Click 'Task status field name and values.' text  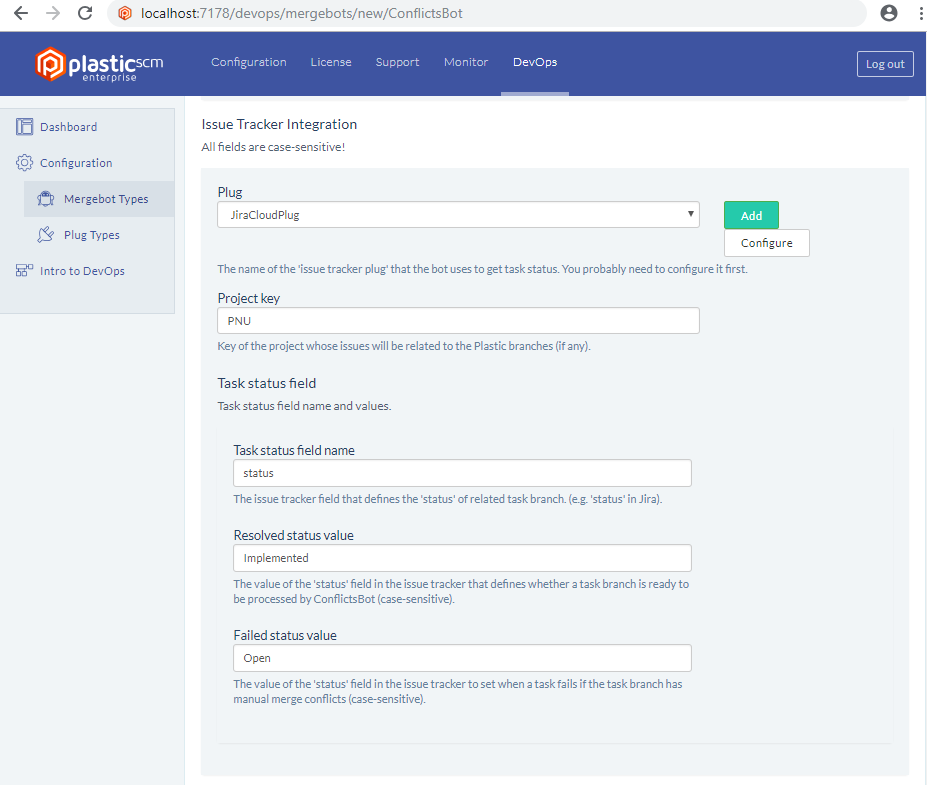pos(304,406)
